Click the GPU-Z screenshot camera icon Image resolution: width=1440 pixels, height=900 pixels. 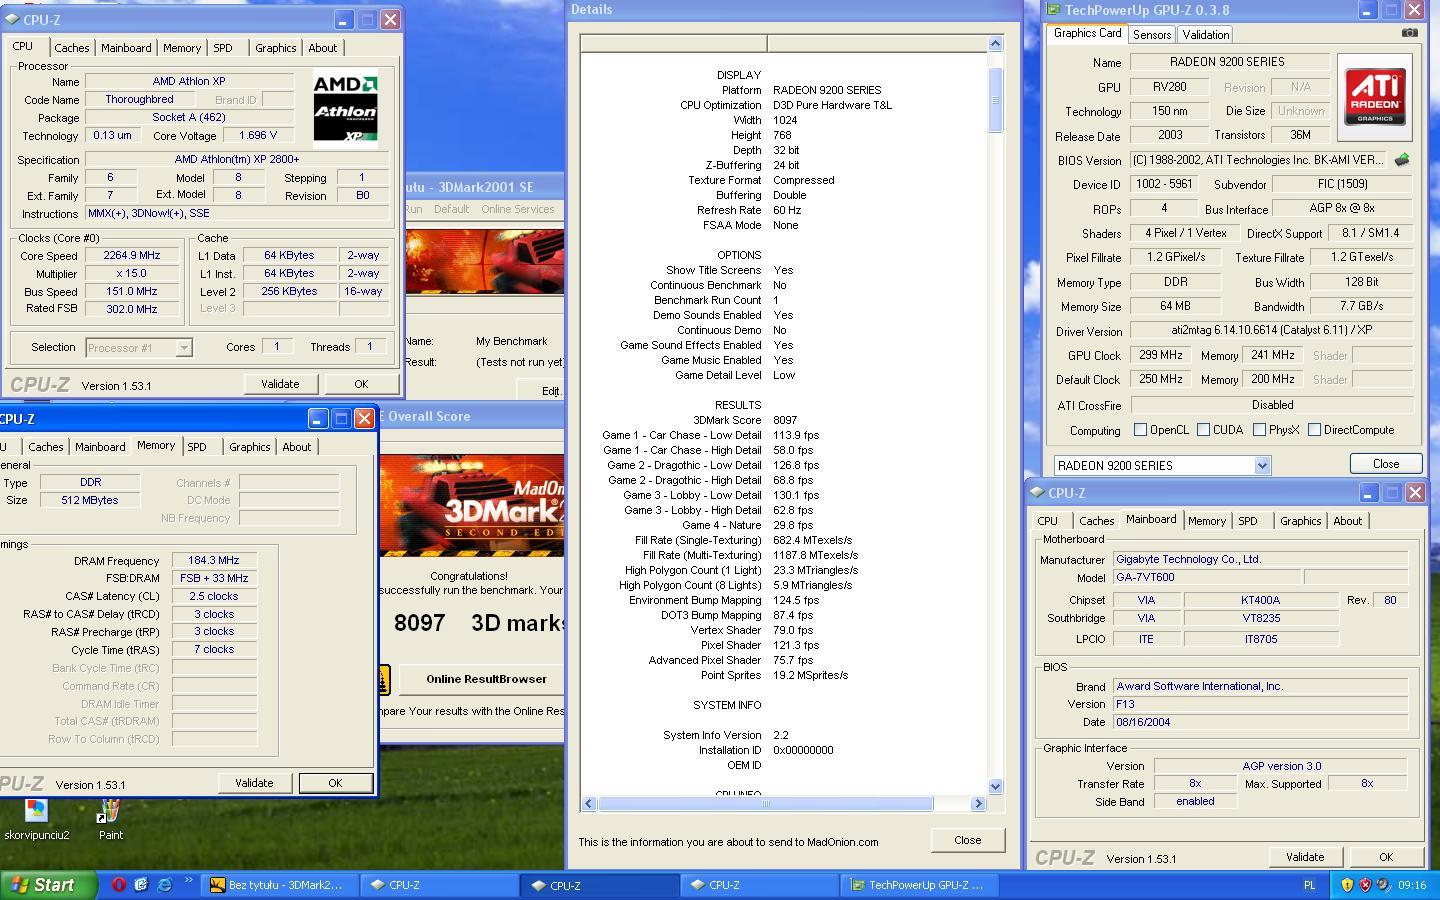pos(1409,32)
